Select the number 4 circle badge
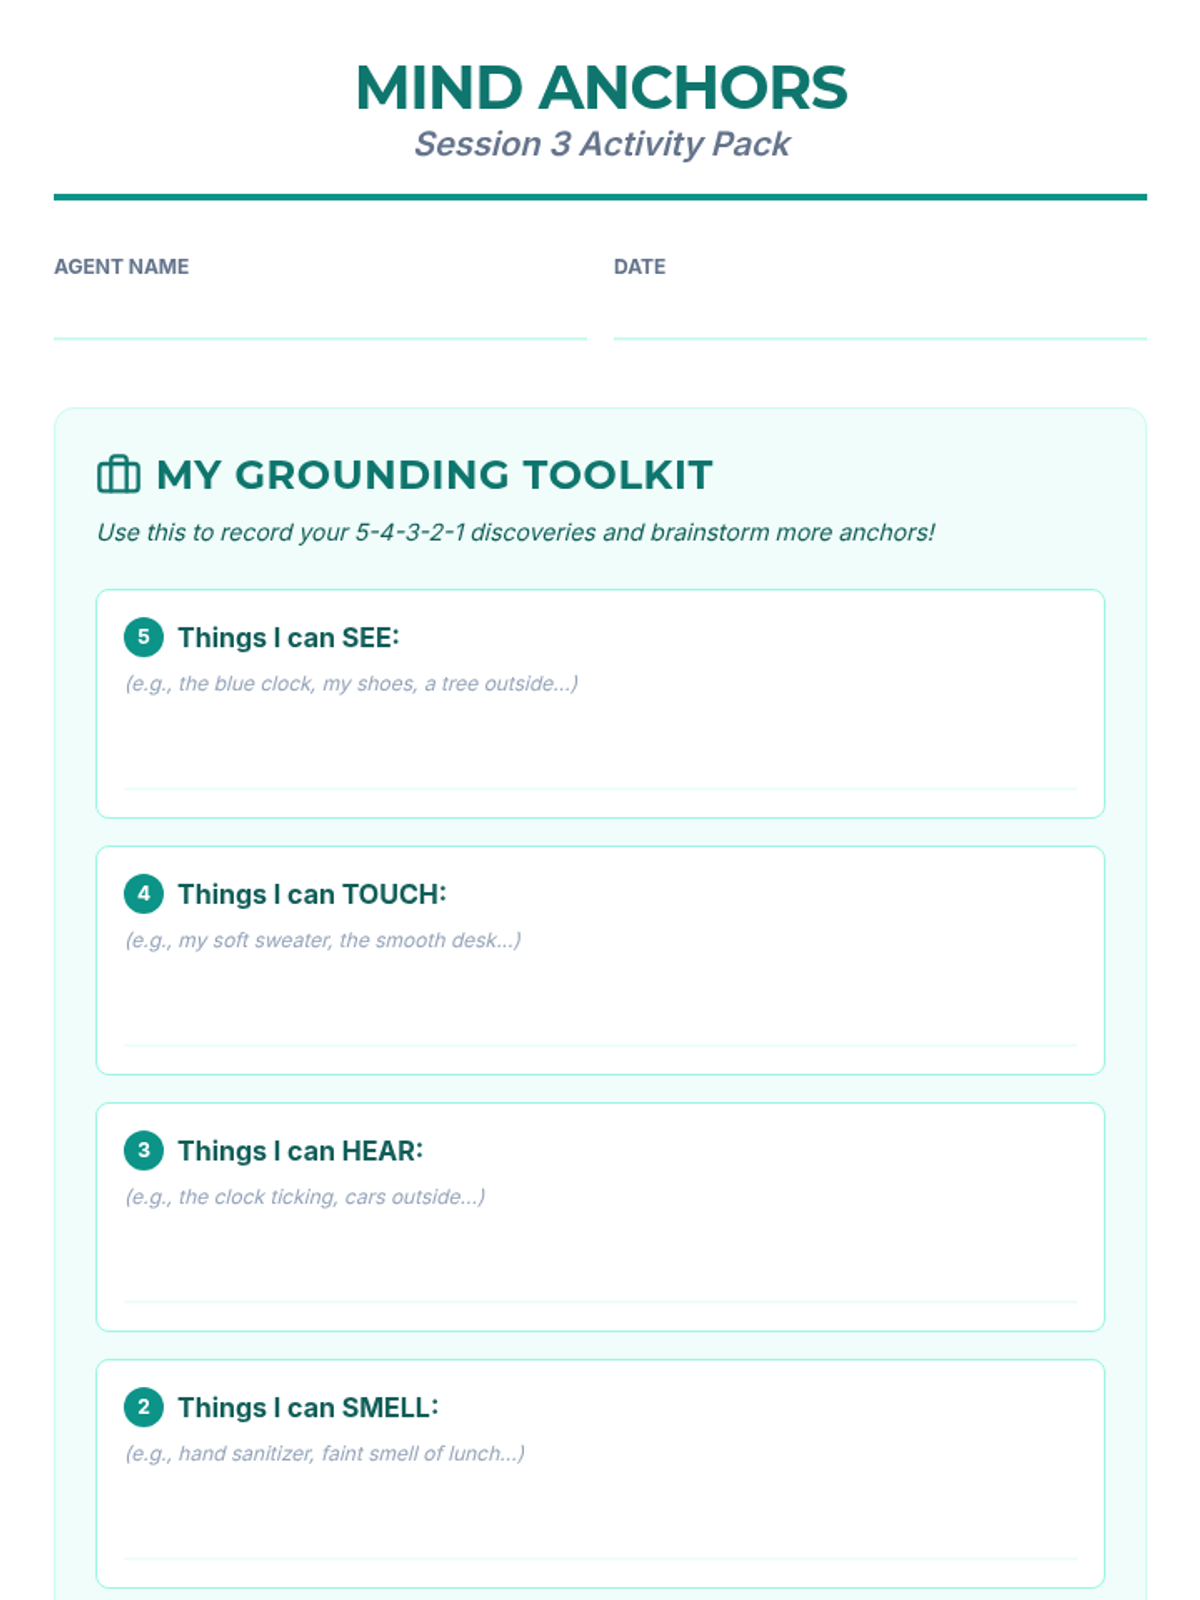 click(x=144, y=894)
